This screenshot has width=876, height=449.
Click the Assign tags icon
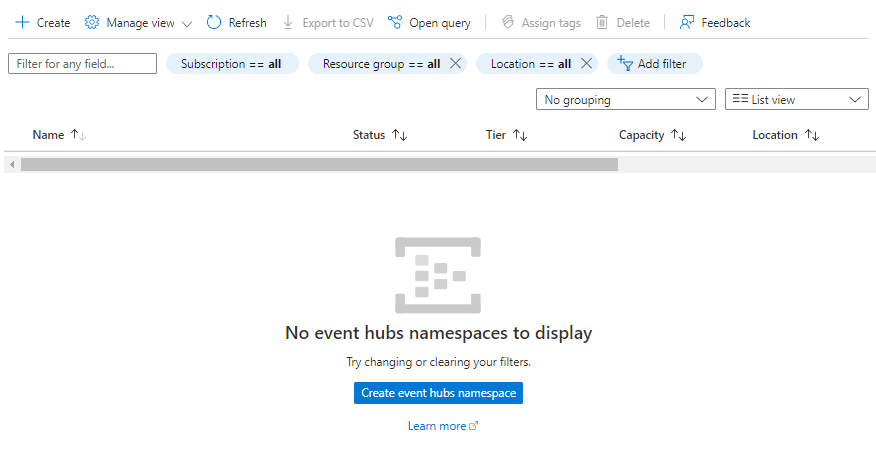pyautogui.click(x=508, y=22)
